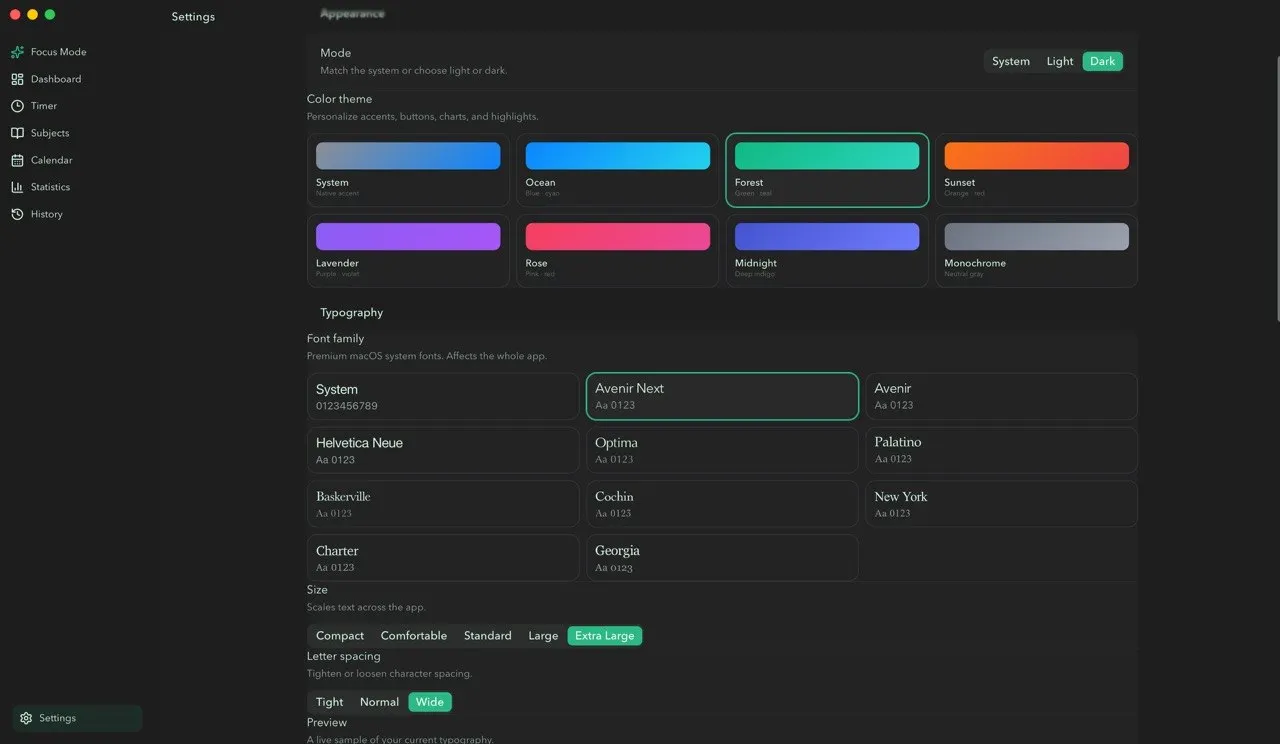Select the Baskerville font
The height and width of the screenshot is (744, 1280).
[443, 504]
